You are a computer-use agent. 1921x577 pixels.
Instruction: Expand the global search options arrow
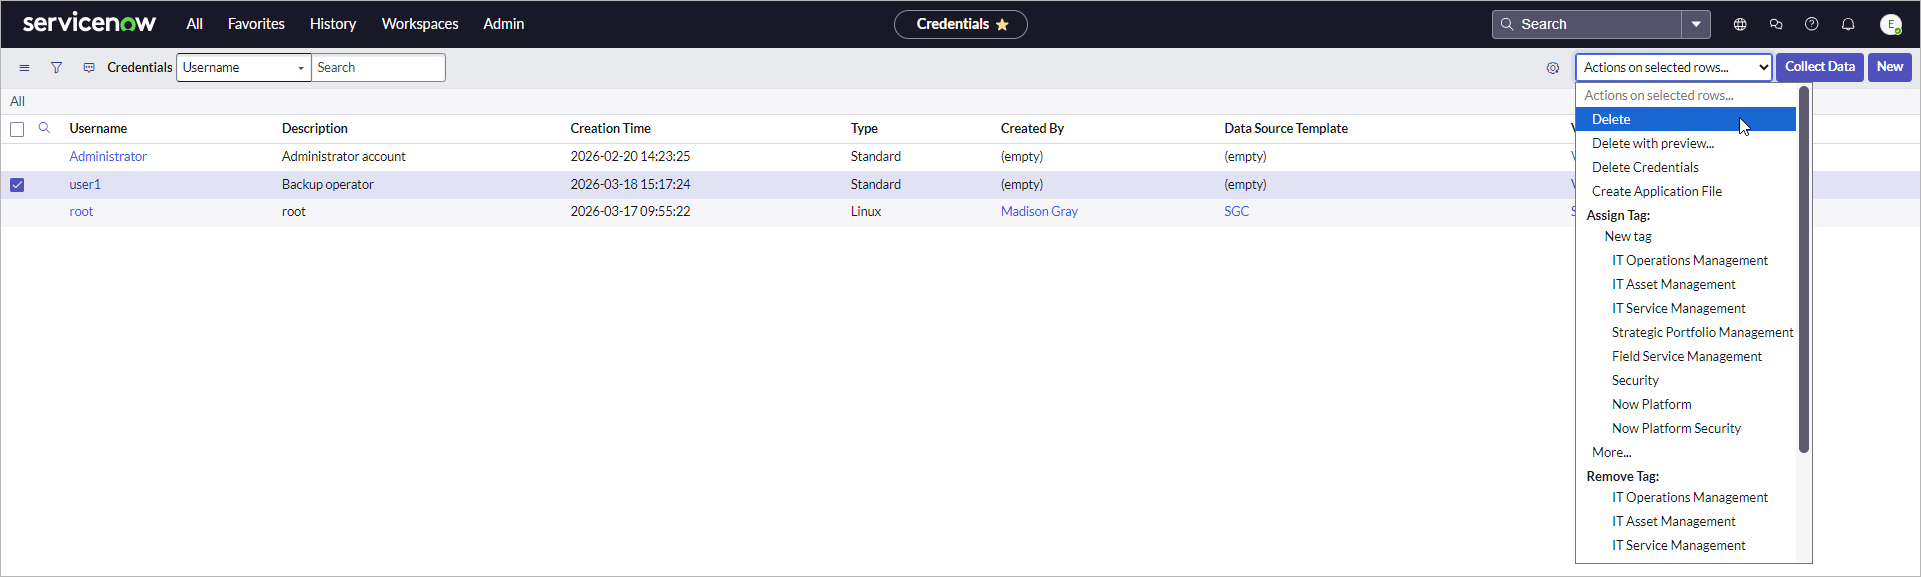pyautogui.click(x=1696, y=24)
